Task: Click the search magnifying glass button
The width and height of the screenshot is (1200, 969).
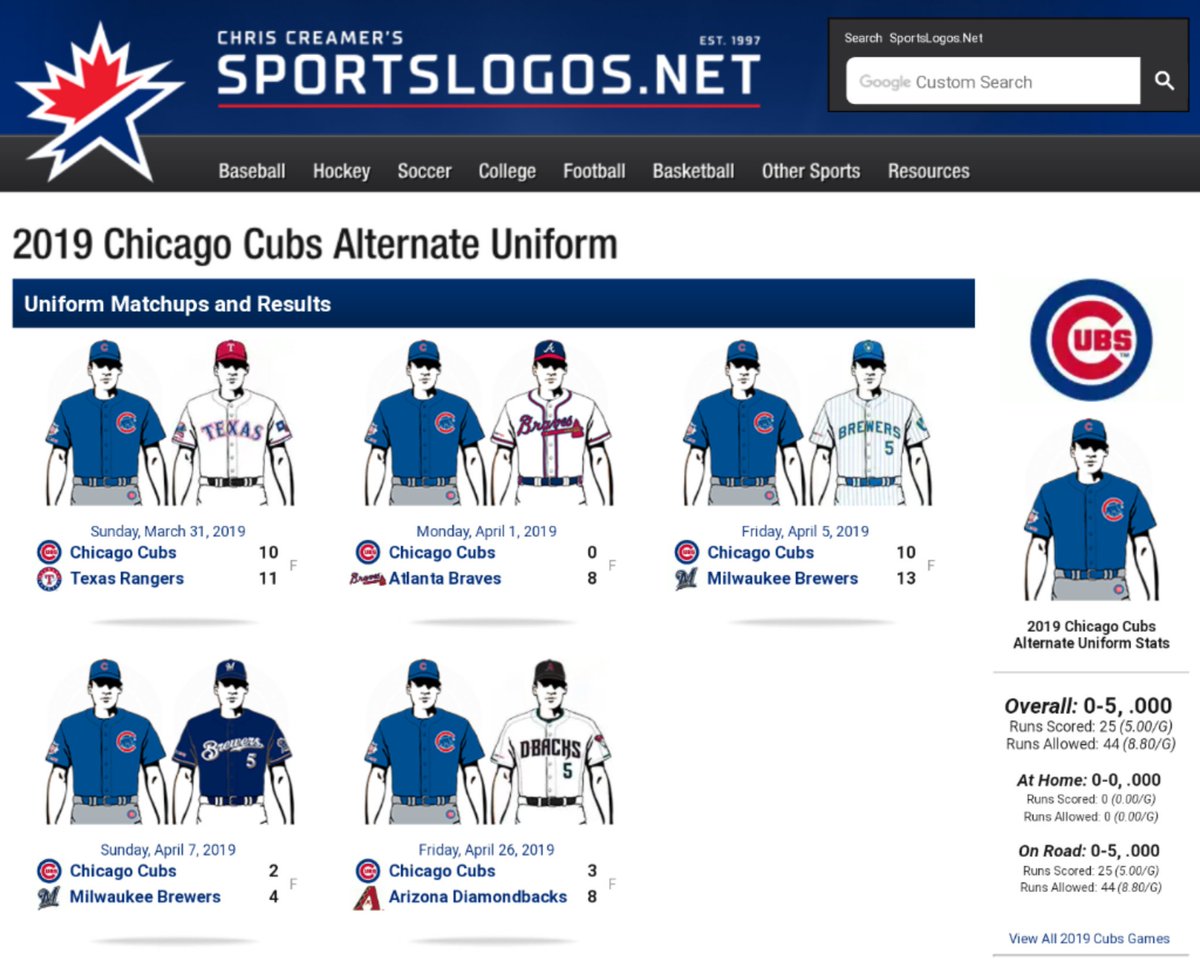Action: coord(1164,81)
